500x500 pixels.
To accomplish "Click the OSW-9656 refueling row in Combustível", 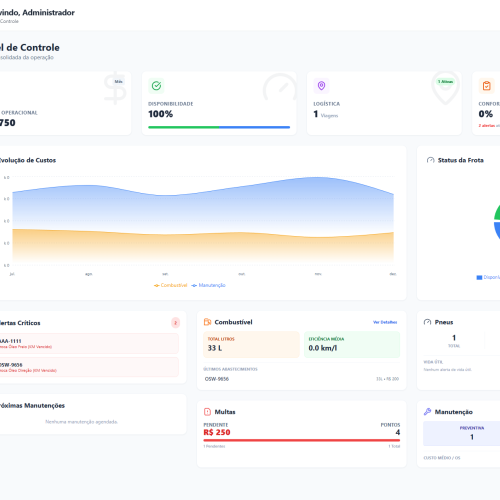I will pos(302,379).
